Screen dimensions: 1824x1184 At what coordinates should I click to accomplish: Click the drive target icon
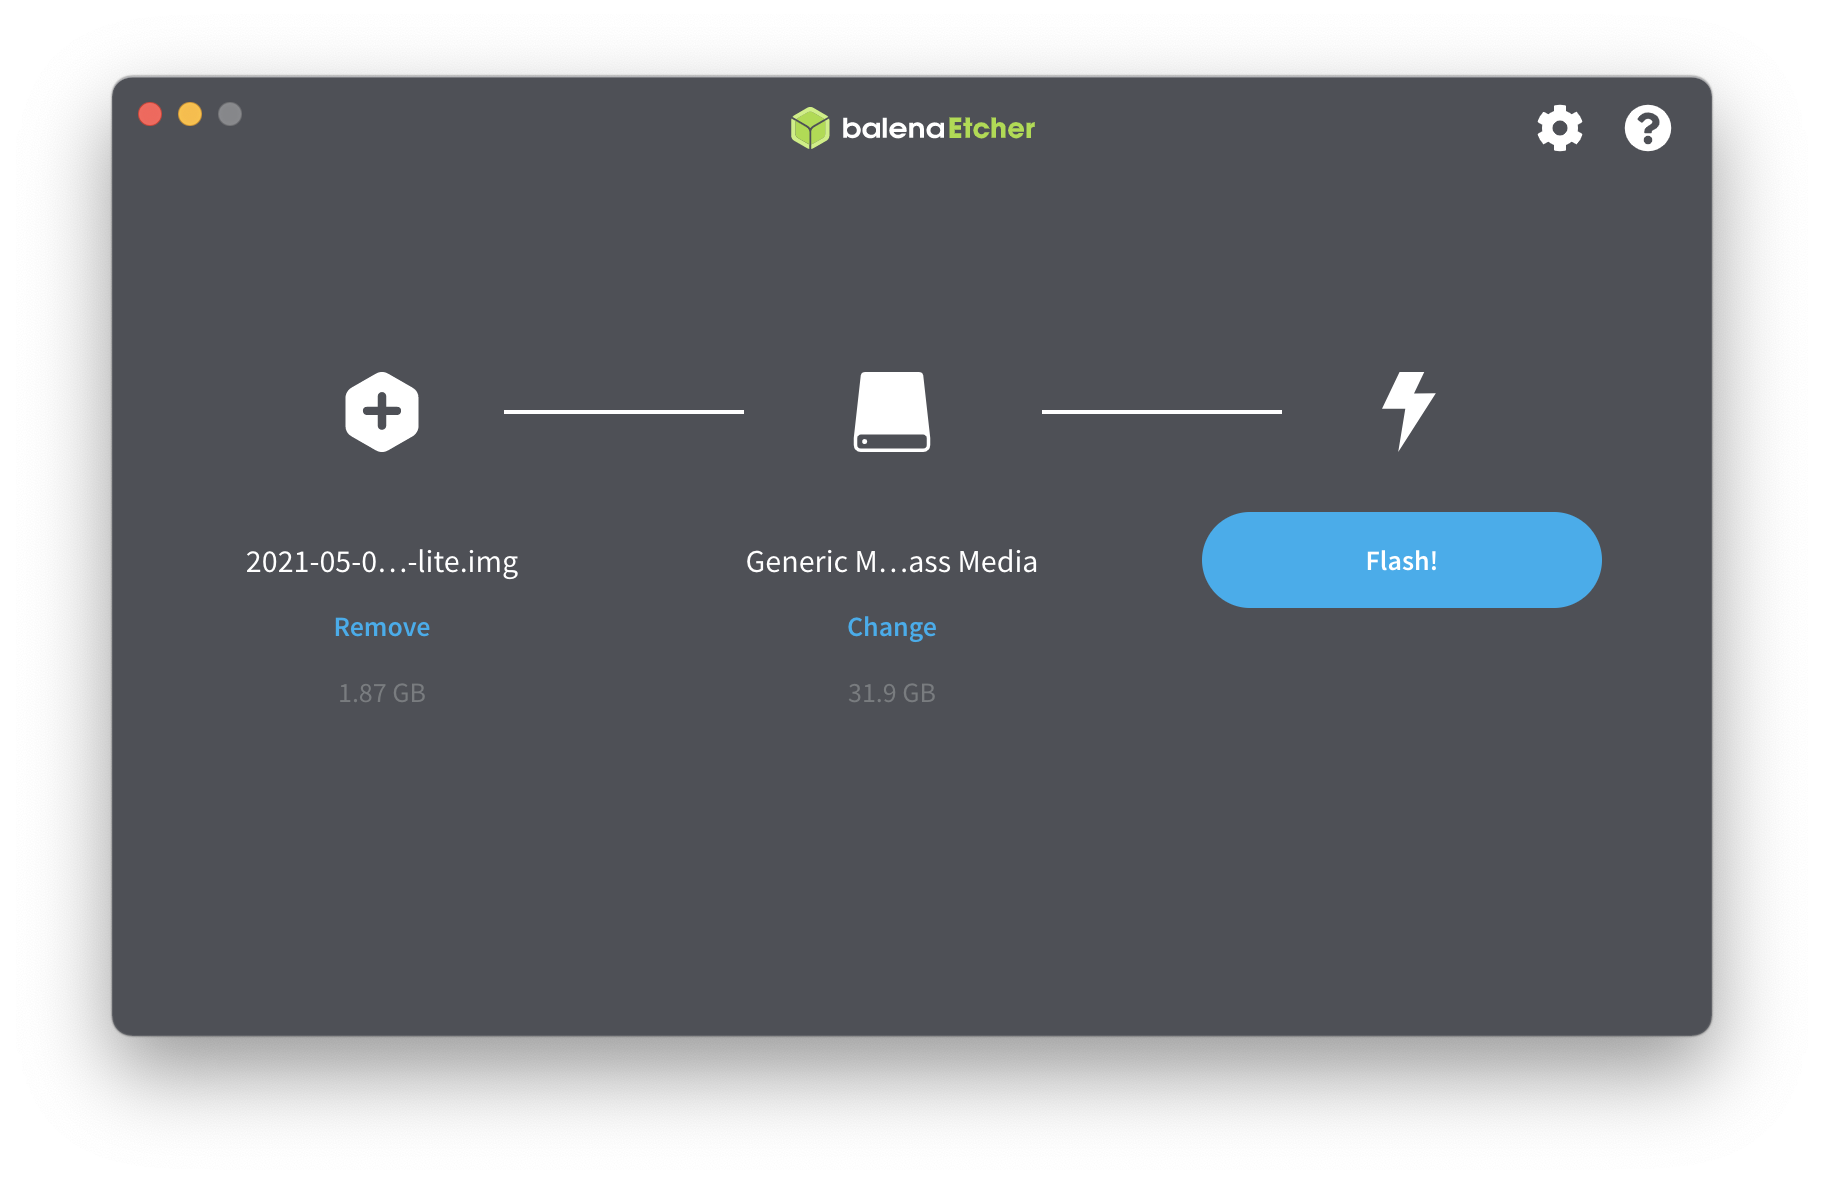[892, 412]
